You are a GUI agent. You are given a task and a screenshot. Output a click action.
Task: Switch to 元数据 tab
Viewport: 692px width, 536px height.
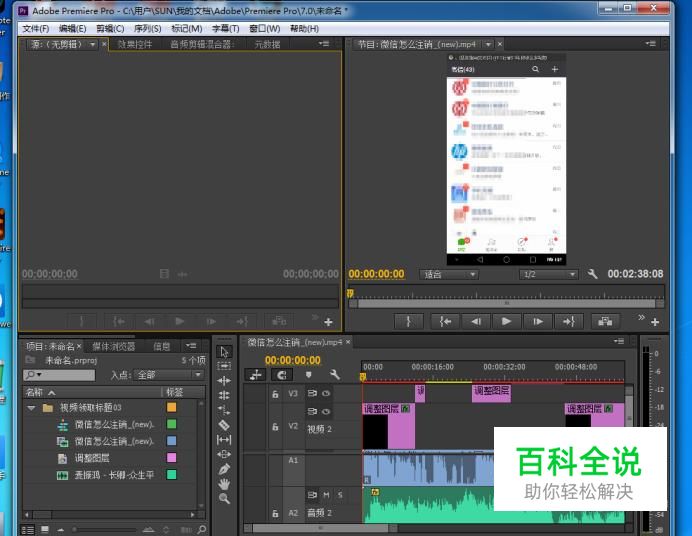[267, 44]
